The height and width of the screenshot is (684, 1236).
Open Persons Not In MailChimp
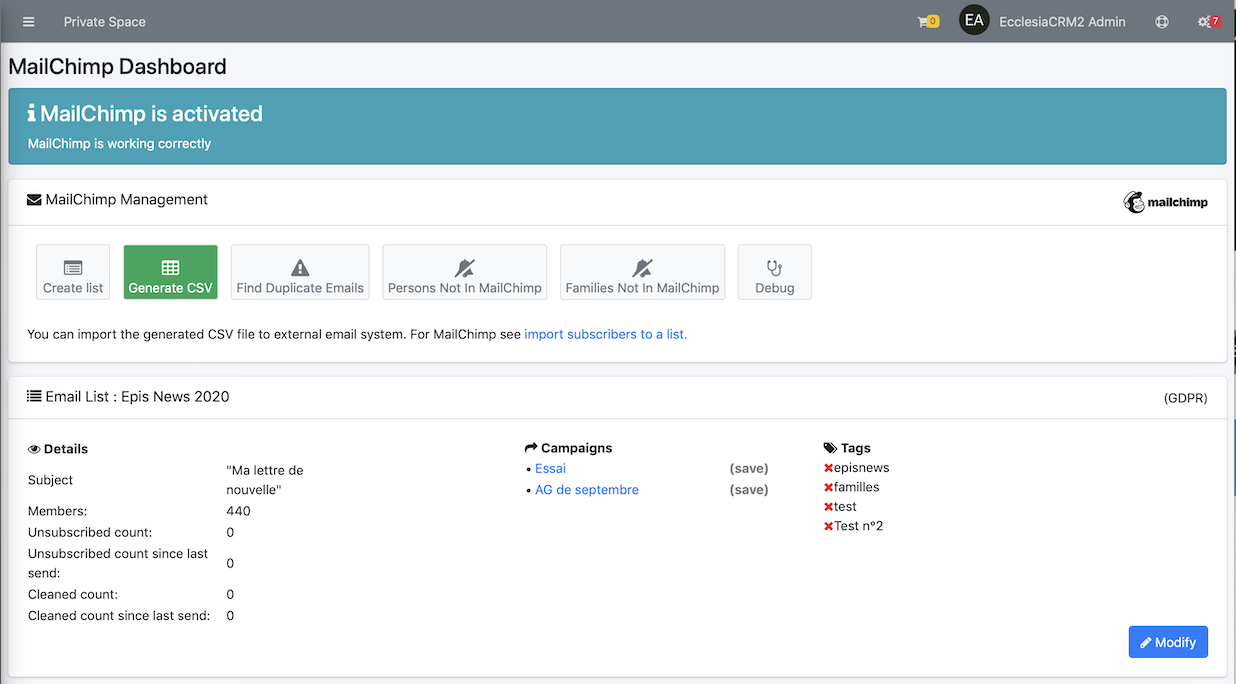(x=465, y=272)
